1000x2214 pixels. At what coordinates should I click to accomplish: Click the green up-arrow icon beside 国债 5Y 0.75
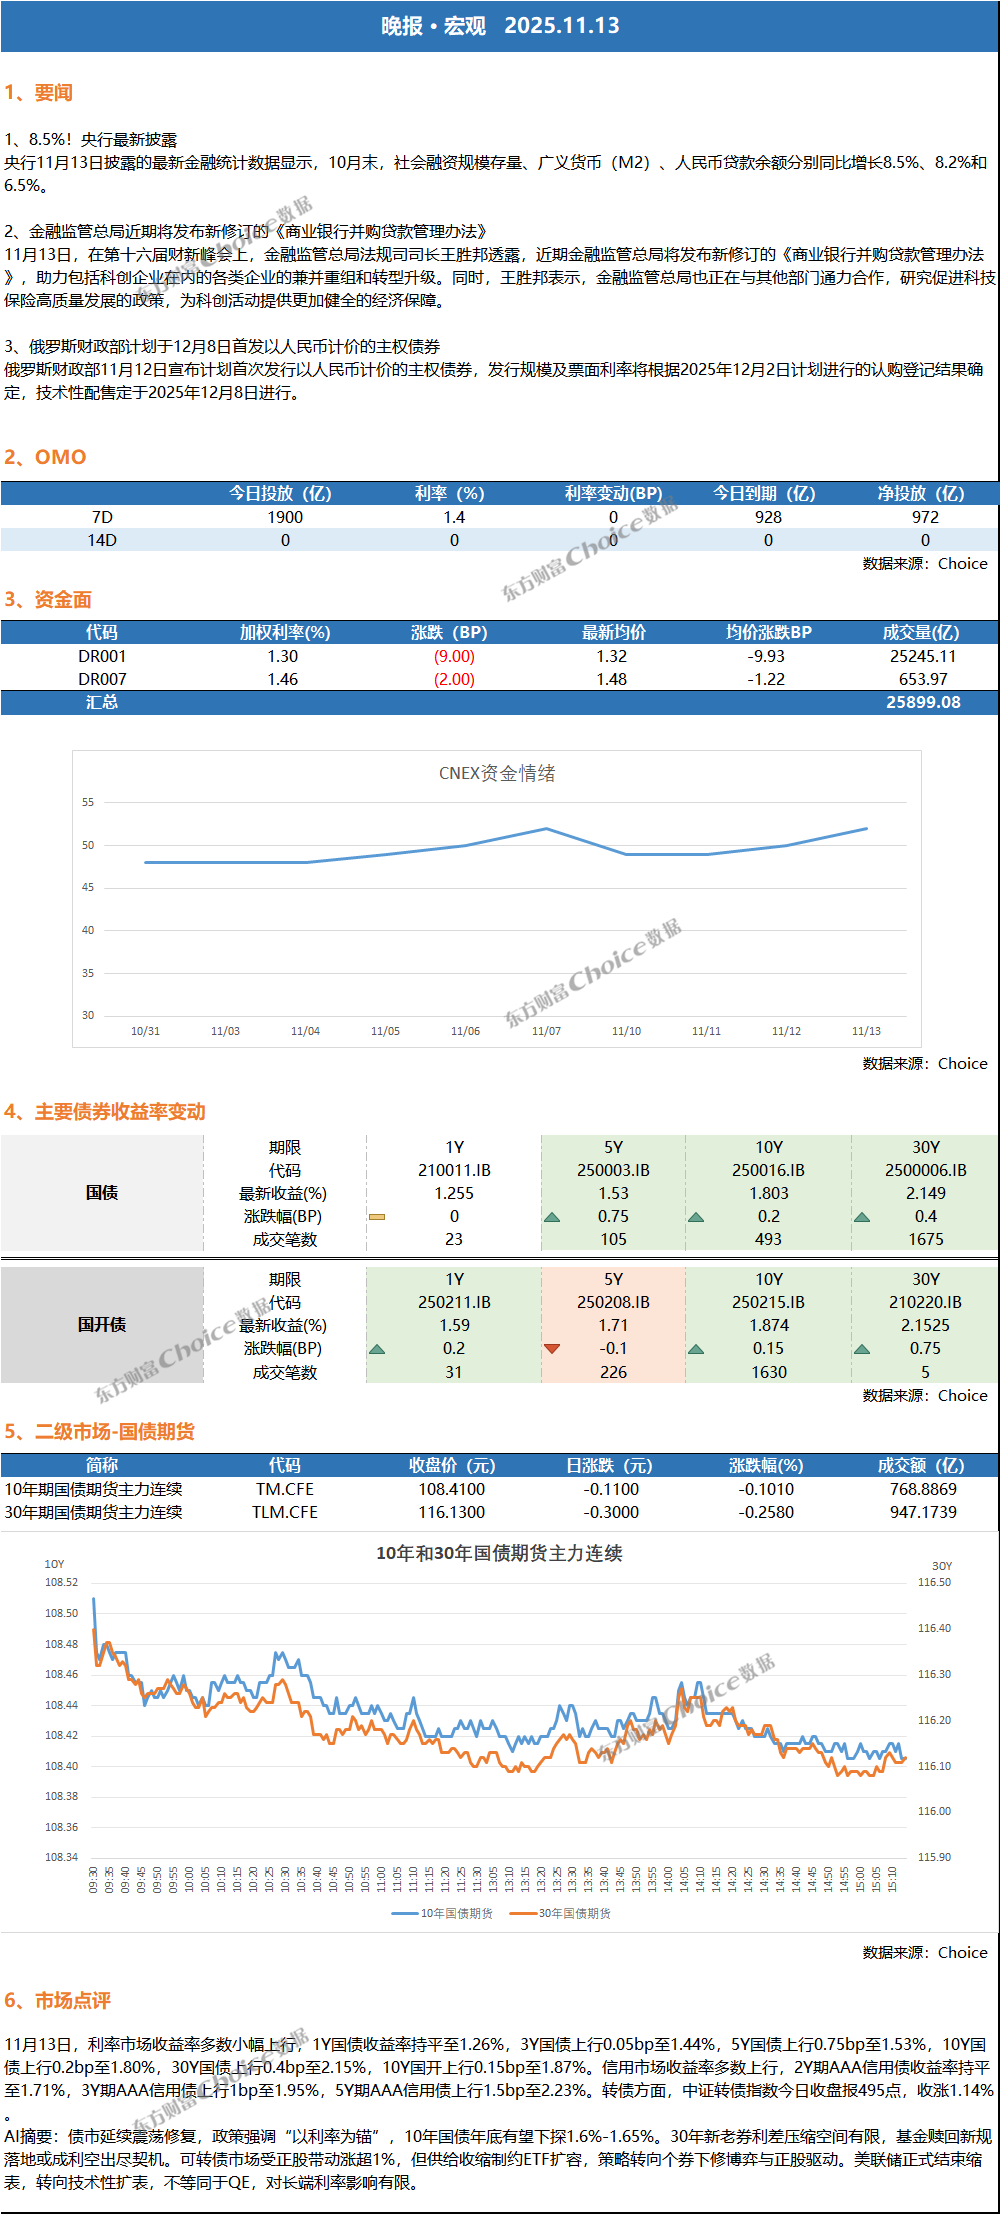pos(552,1217)
